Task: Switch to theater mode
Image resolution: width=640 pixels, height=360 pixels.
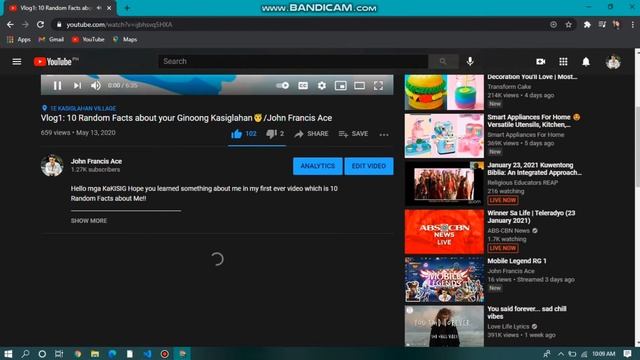Action: [x=360, y=85]
